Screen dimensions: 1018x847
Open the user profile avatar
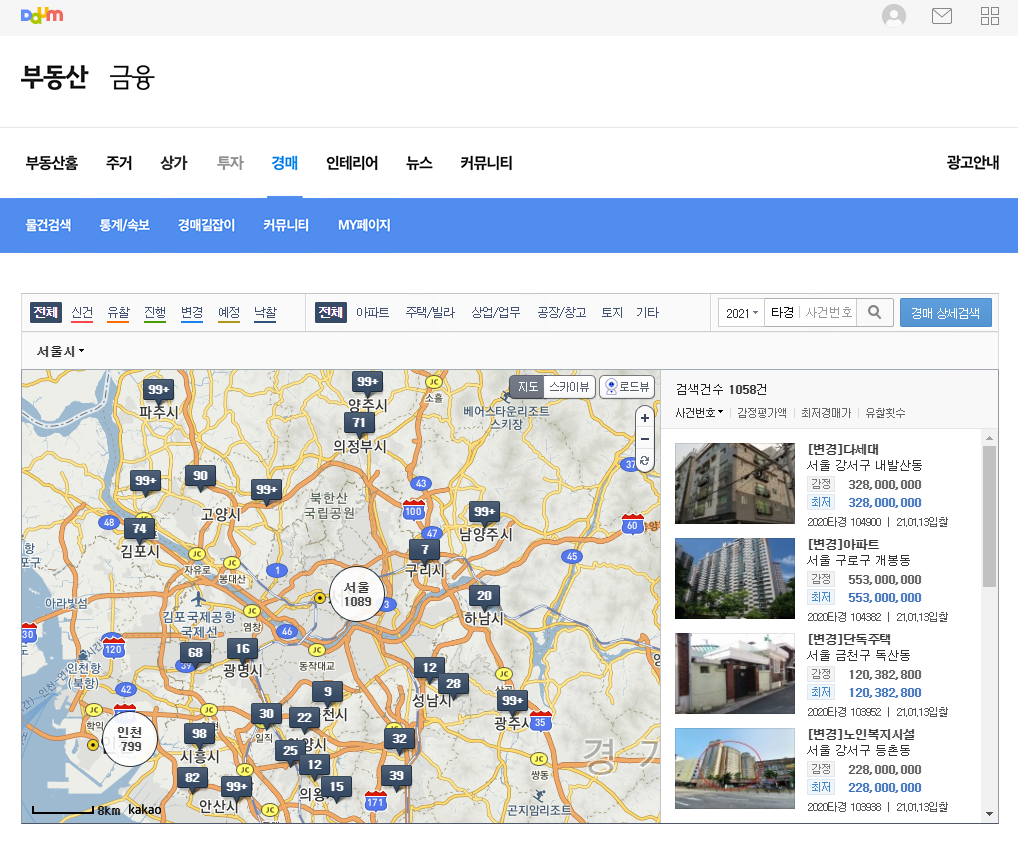tap(893, 16)
